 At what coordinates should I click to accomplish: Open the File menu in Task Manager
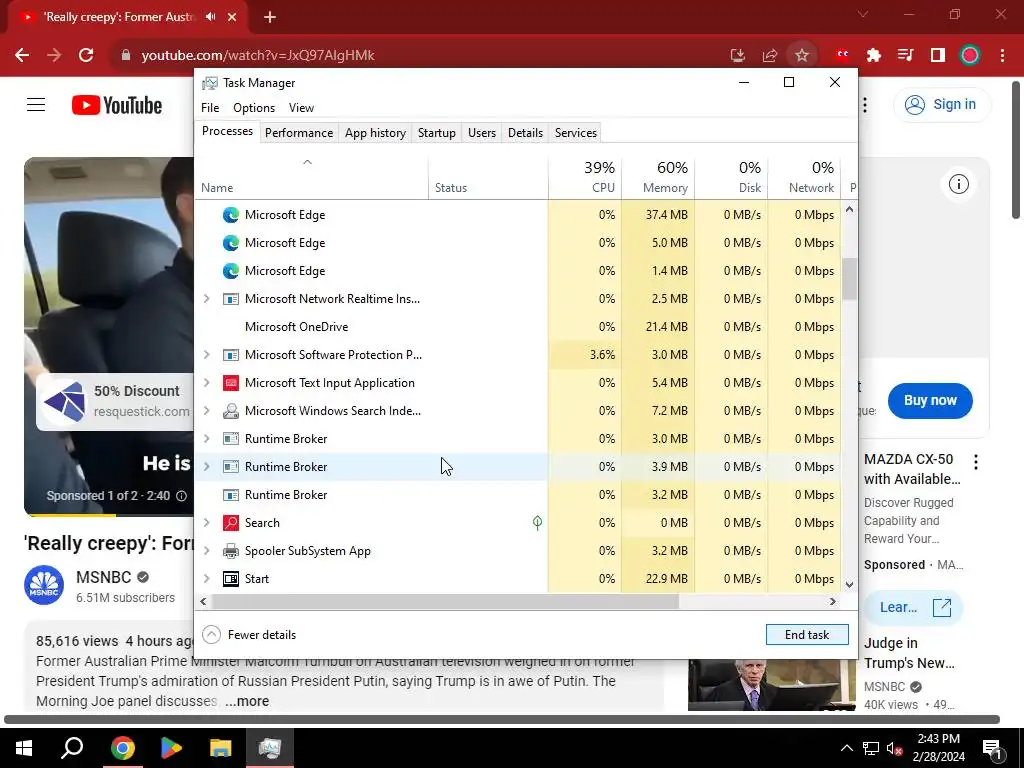click(210, 108)
